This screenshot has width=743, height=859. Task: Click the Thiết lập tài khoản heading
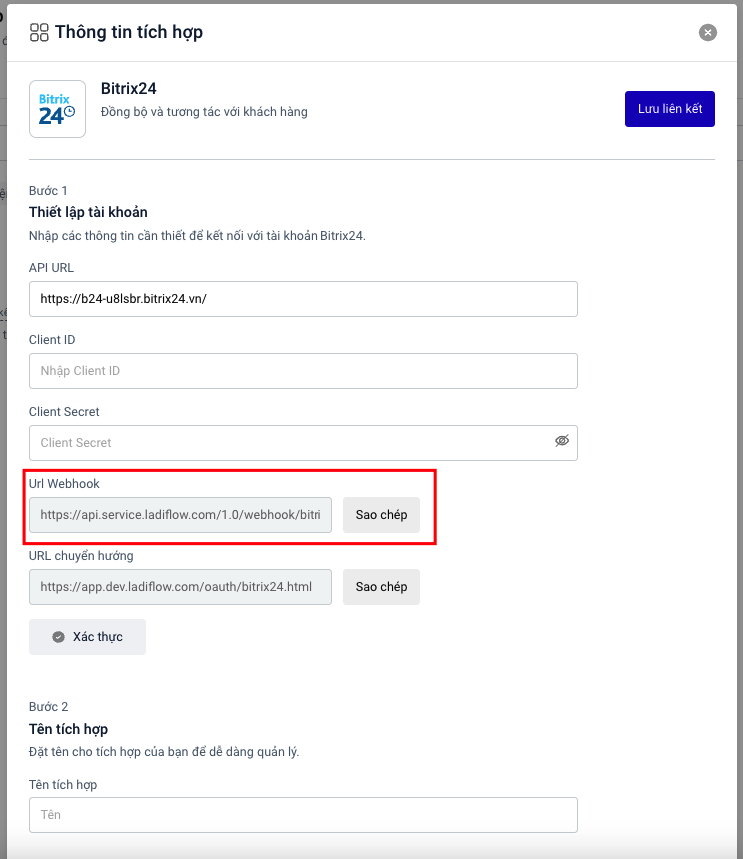click(x=88, y=212)
